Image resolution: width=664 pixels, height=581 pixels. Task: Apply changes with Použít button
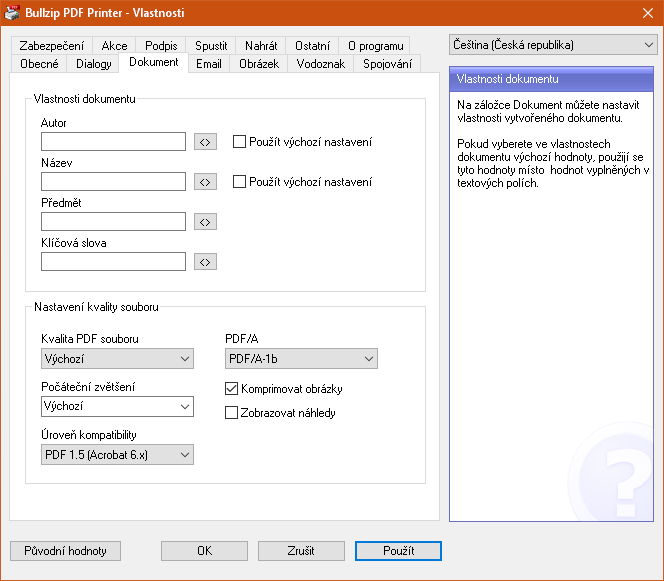click(x=398, y=551)
